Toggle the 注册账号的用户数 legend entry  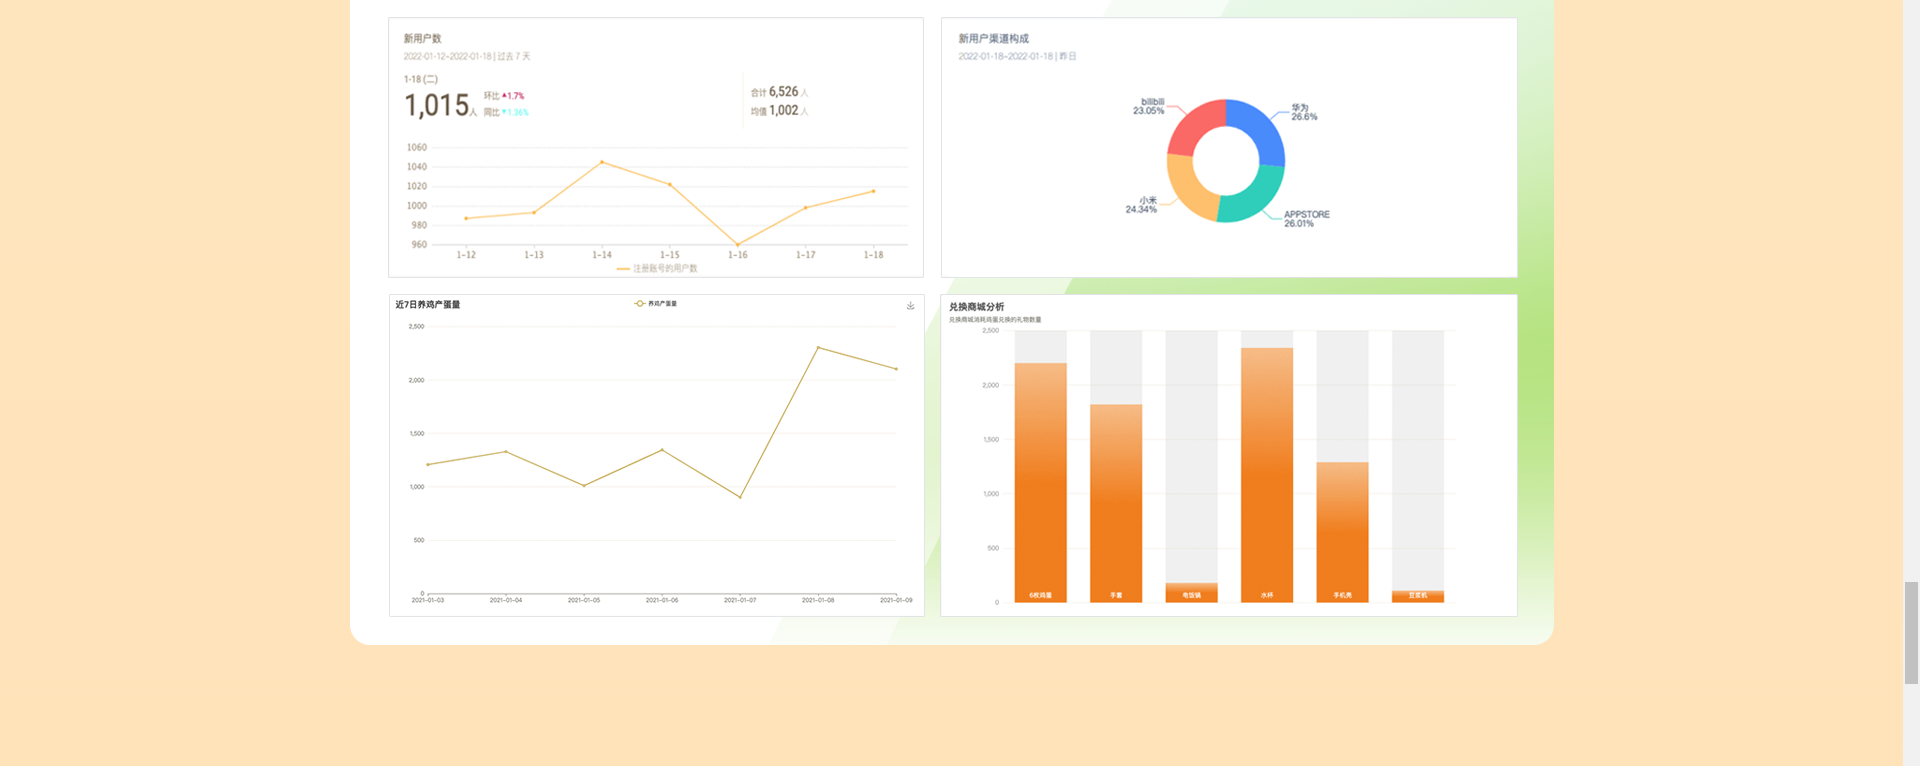coord(657,269)
